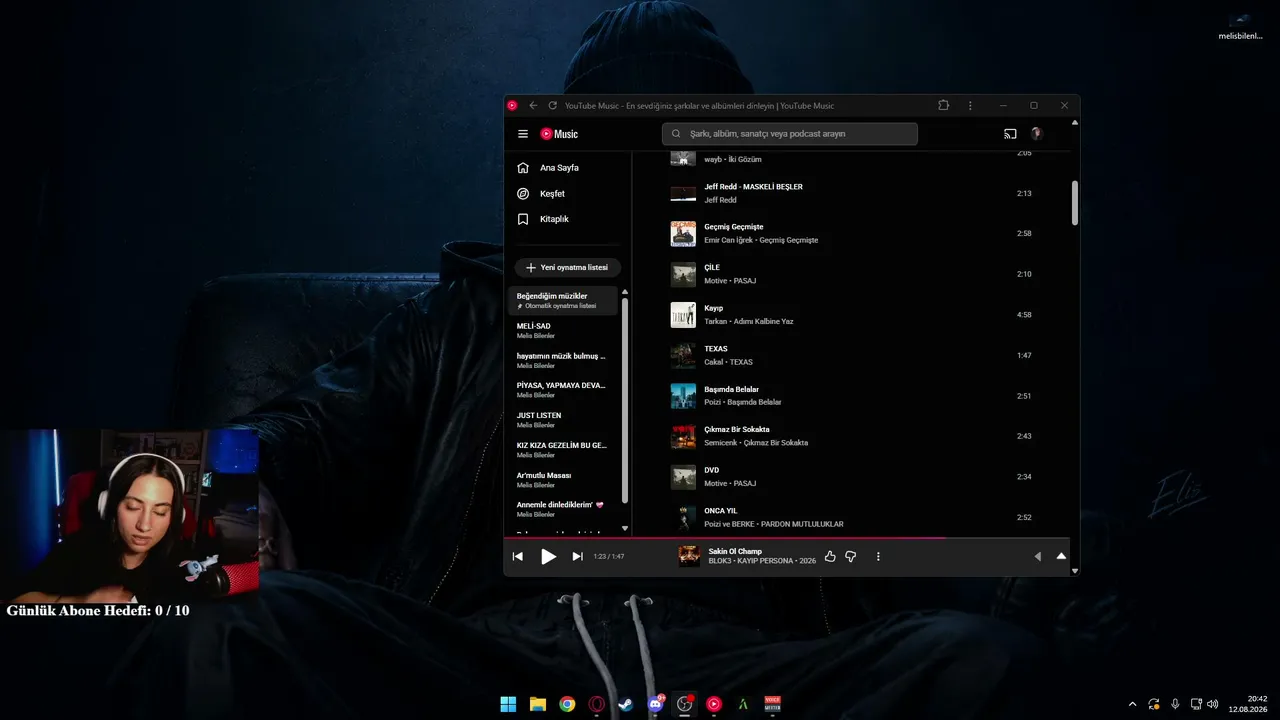The height and width of the screenshot is (720, 1280).
Task: Open the Annemle dinlediklerim playlist
Action: coord(563,509)
